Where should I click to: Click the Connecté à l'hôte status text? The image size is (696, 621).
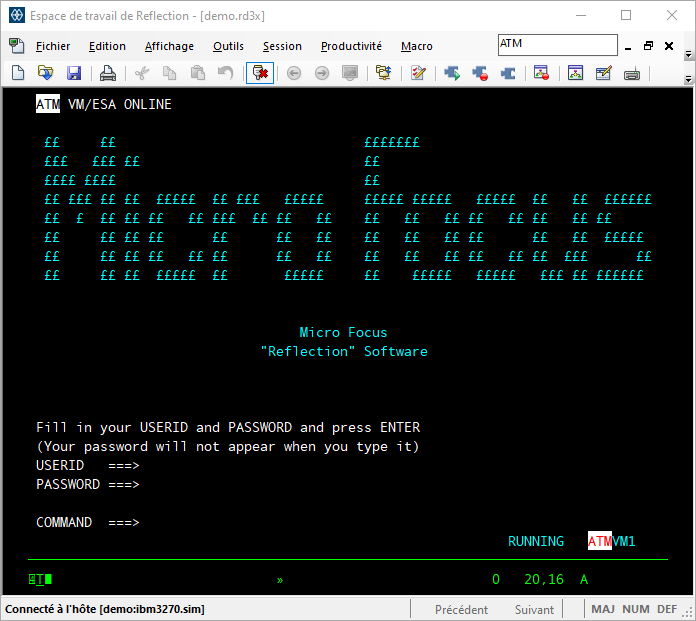click(x=105, y=609)
